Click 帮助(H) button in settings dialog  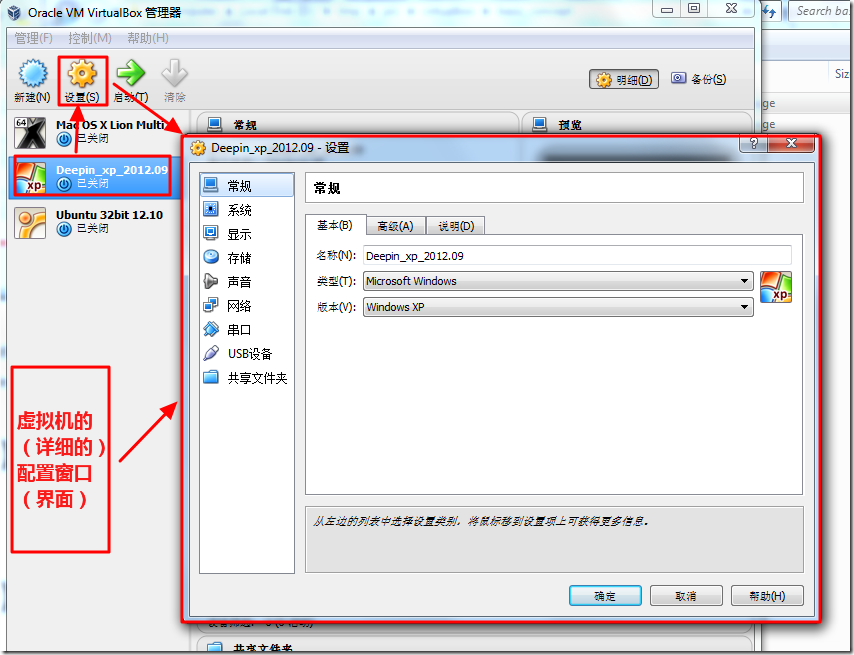point(767,596)
